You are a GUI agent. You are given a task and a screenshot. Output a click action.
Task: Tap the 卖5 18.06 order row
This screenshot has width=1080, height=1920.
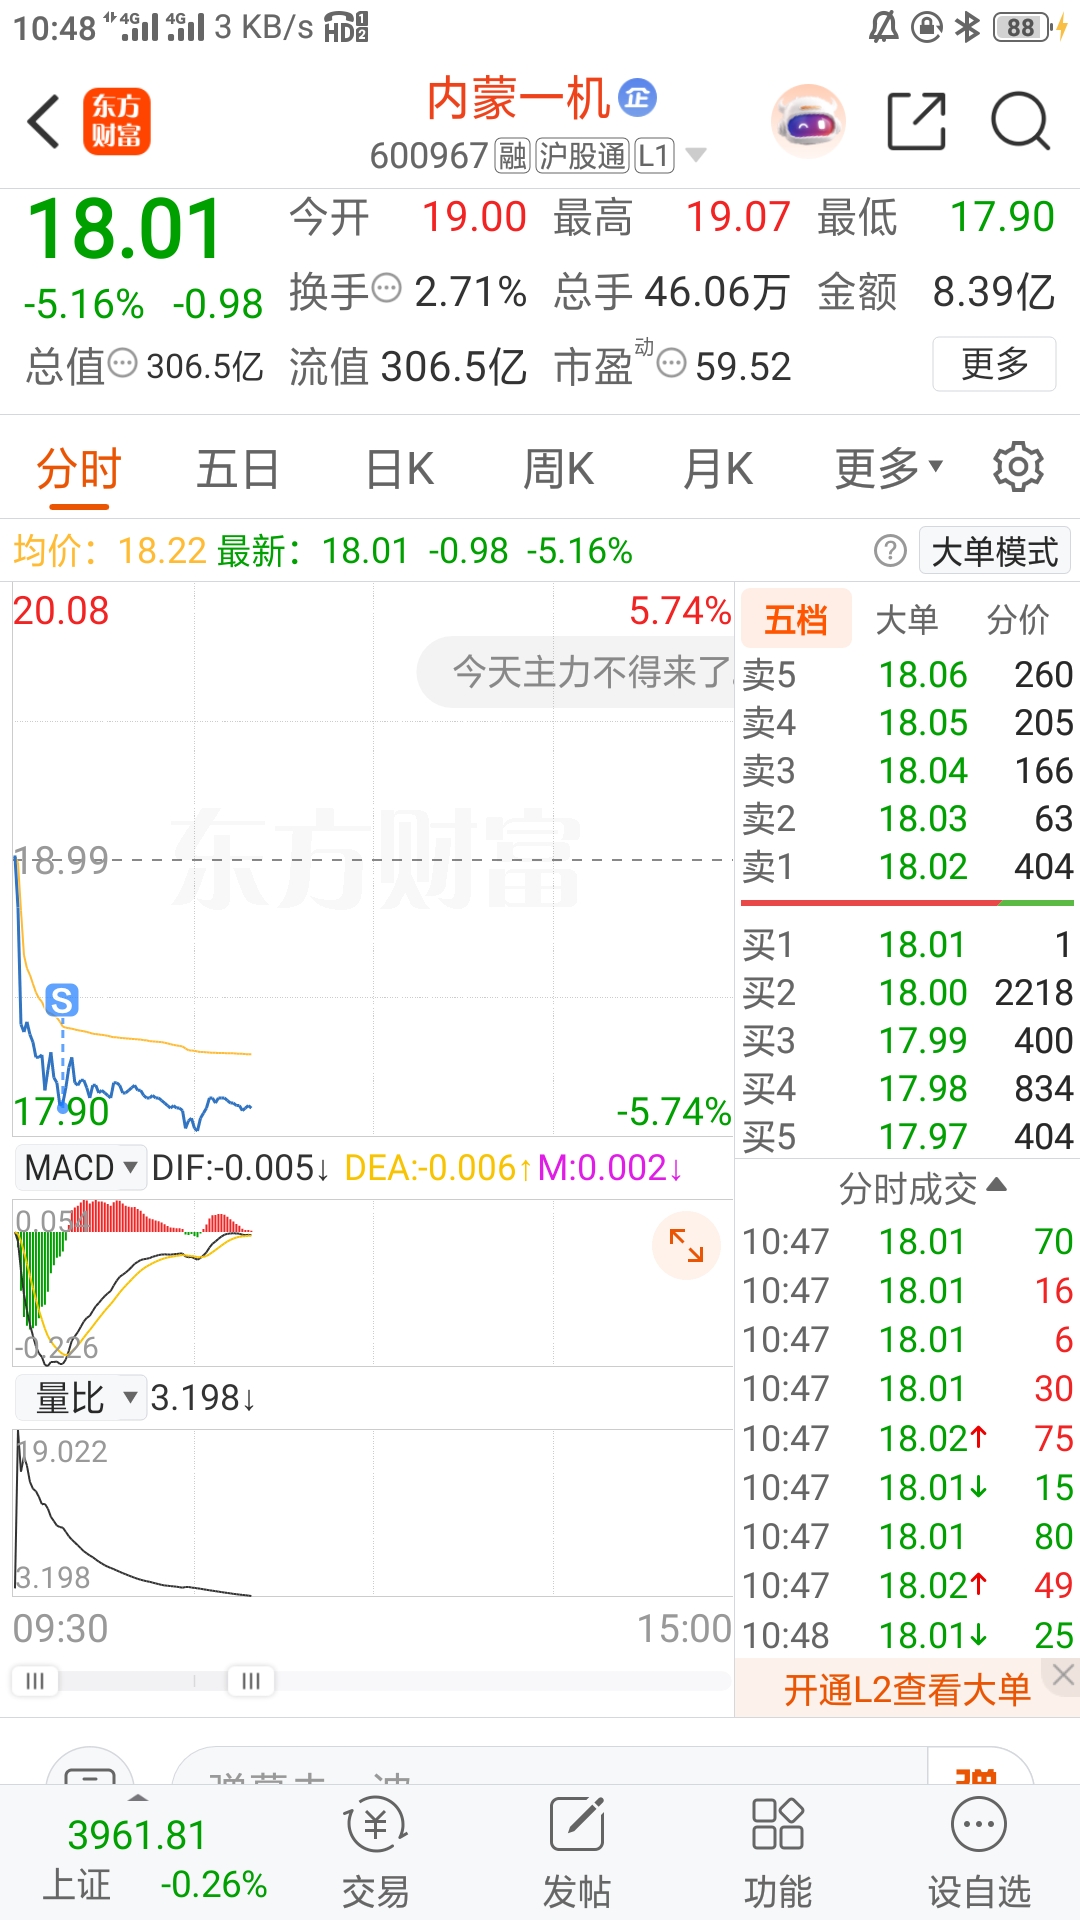(x=908, y=674)
